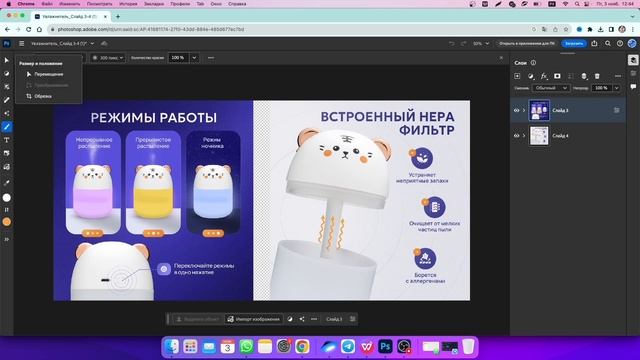Choose Перемещение in the tool flyout

point(49,74)
